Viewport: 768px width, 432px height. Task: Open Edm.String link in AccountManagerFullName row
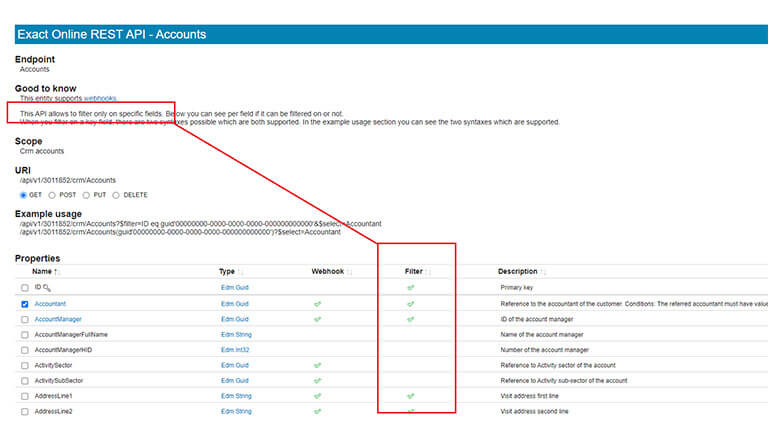coord(236,335)
